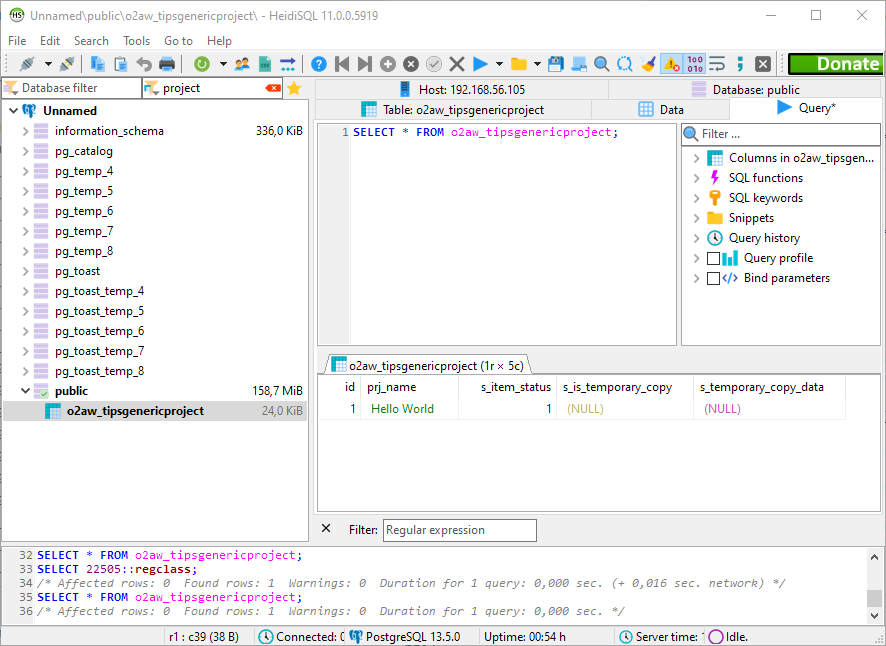Run the query with blue play icon
The image size is (886, 646).
click(480, 64)
